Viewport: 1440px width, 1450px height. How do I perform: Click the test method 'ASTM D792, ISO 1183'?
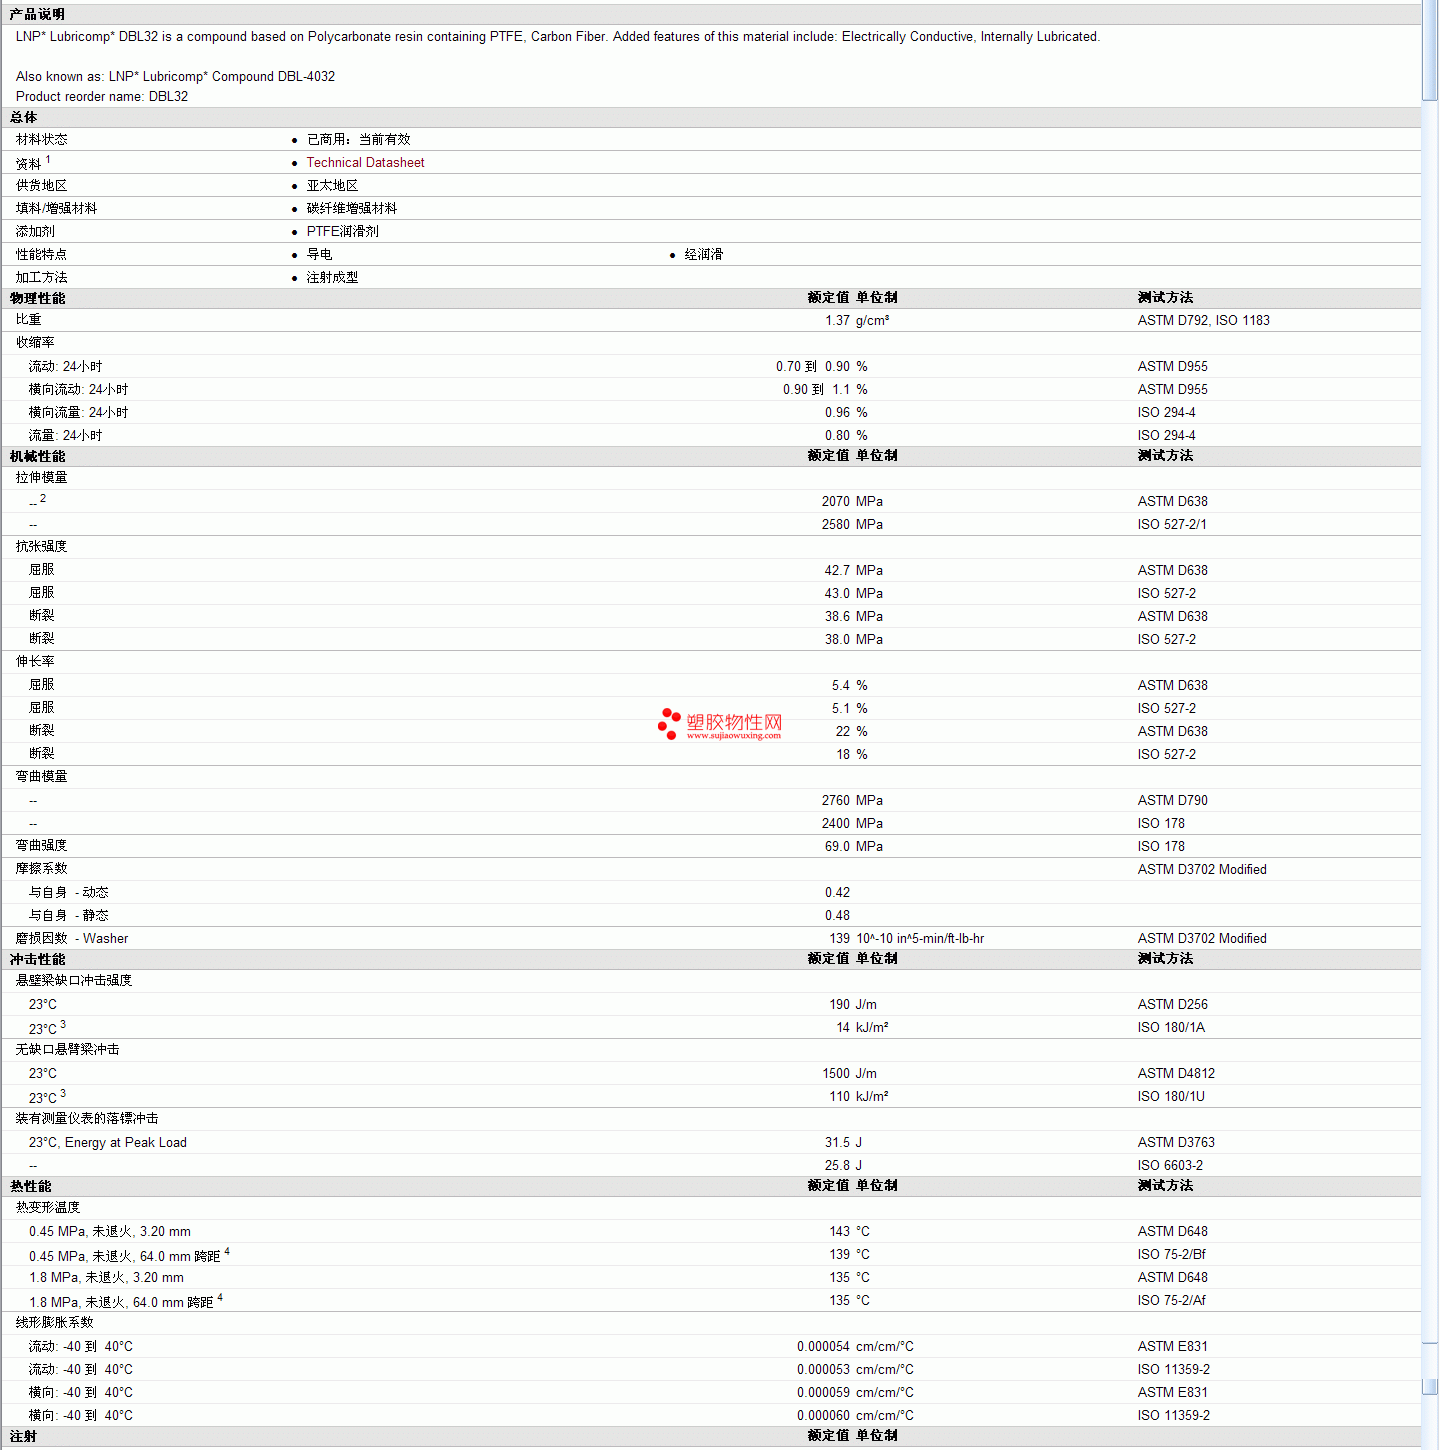click(x=1203, y=320)
